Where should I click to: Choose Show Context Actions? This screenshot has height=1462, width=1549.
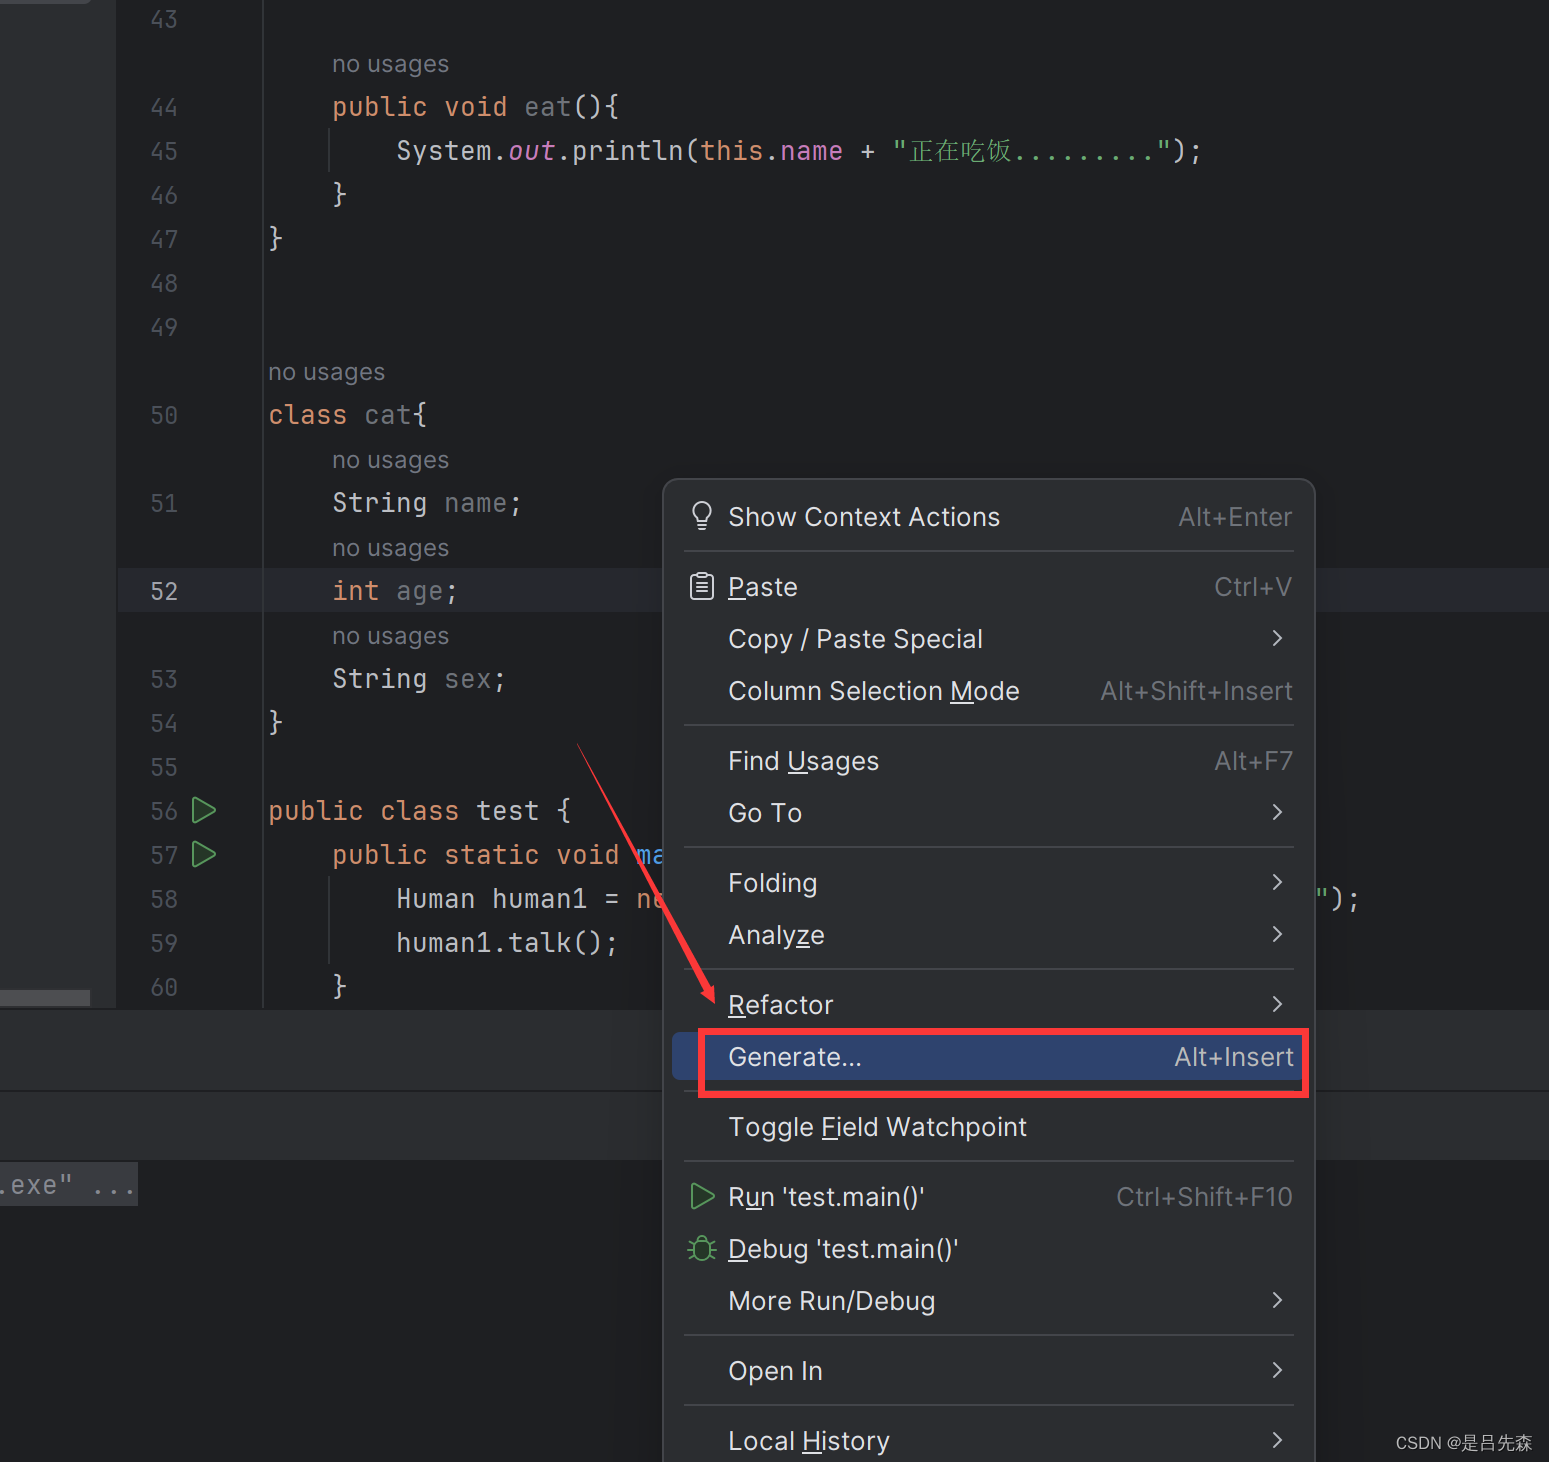coord(989,517)
